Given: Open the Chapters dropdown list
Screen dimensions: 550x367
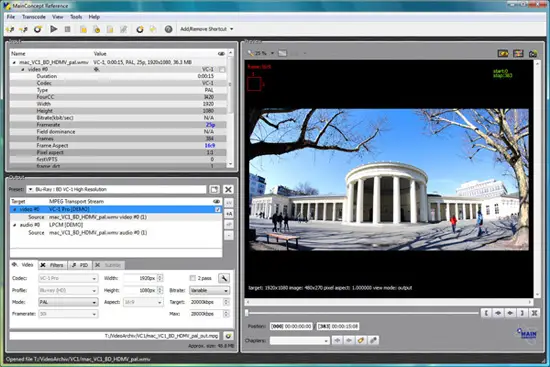Looking at the screenshot, I should tap(300, 341).
